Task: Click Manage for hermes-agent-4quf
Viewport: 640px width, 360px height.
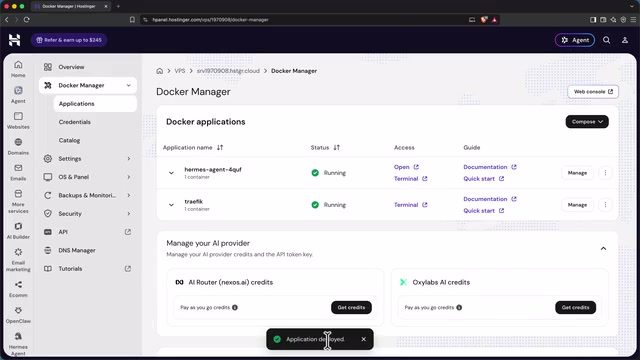Action: (577, 173)
